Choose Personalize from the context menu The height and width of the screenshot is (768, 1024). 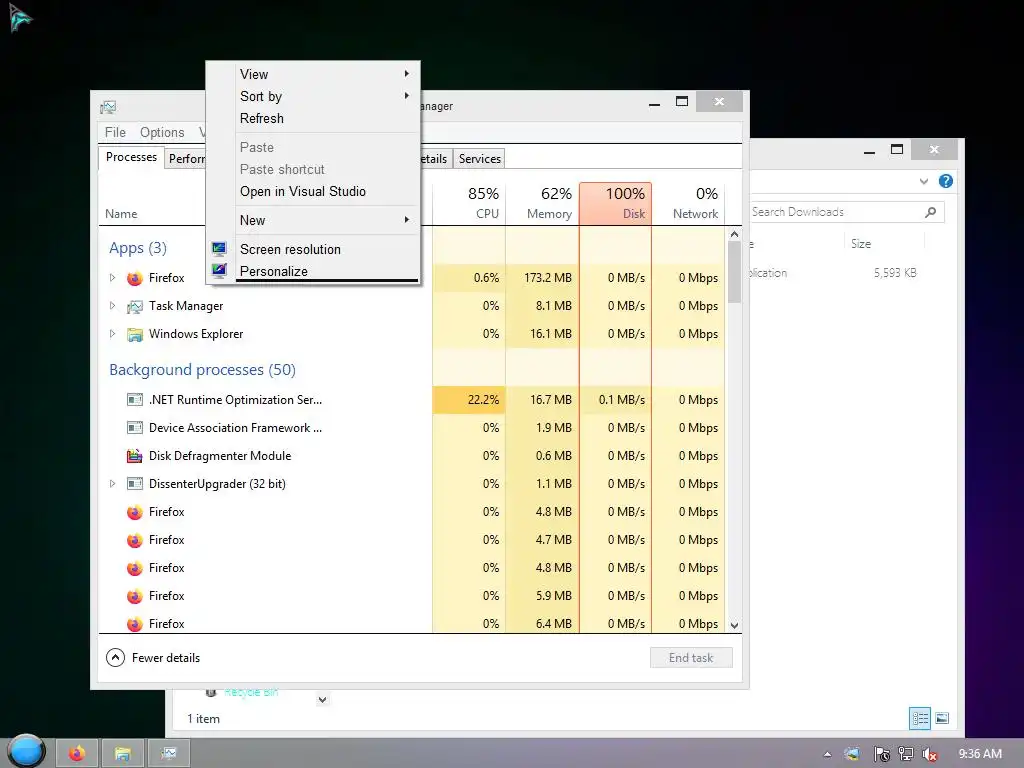click(327, 271)
